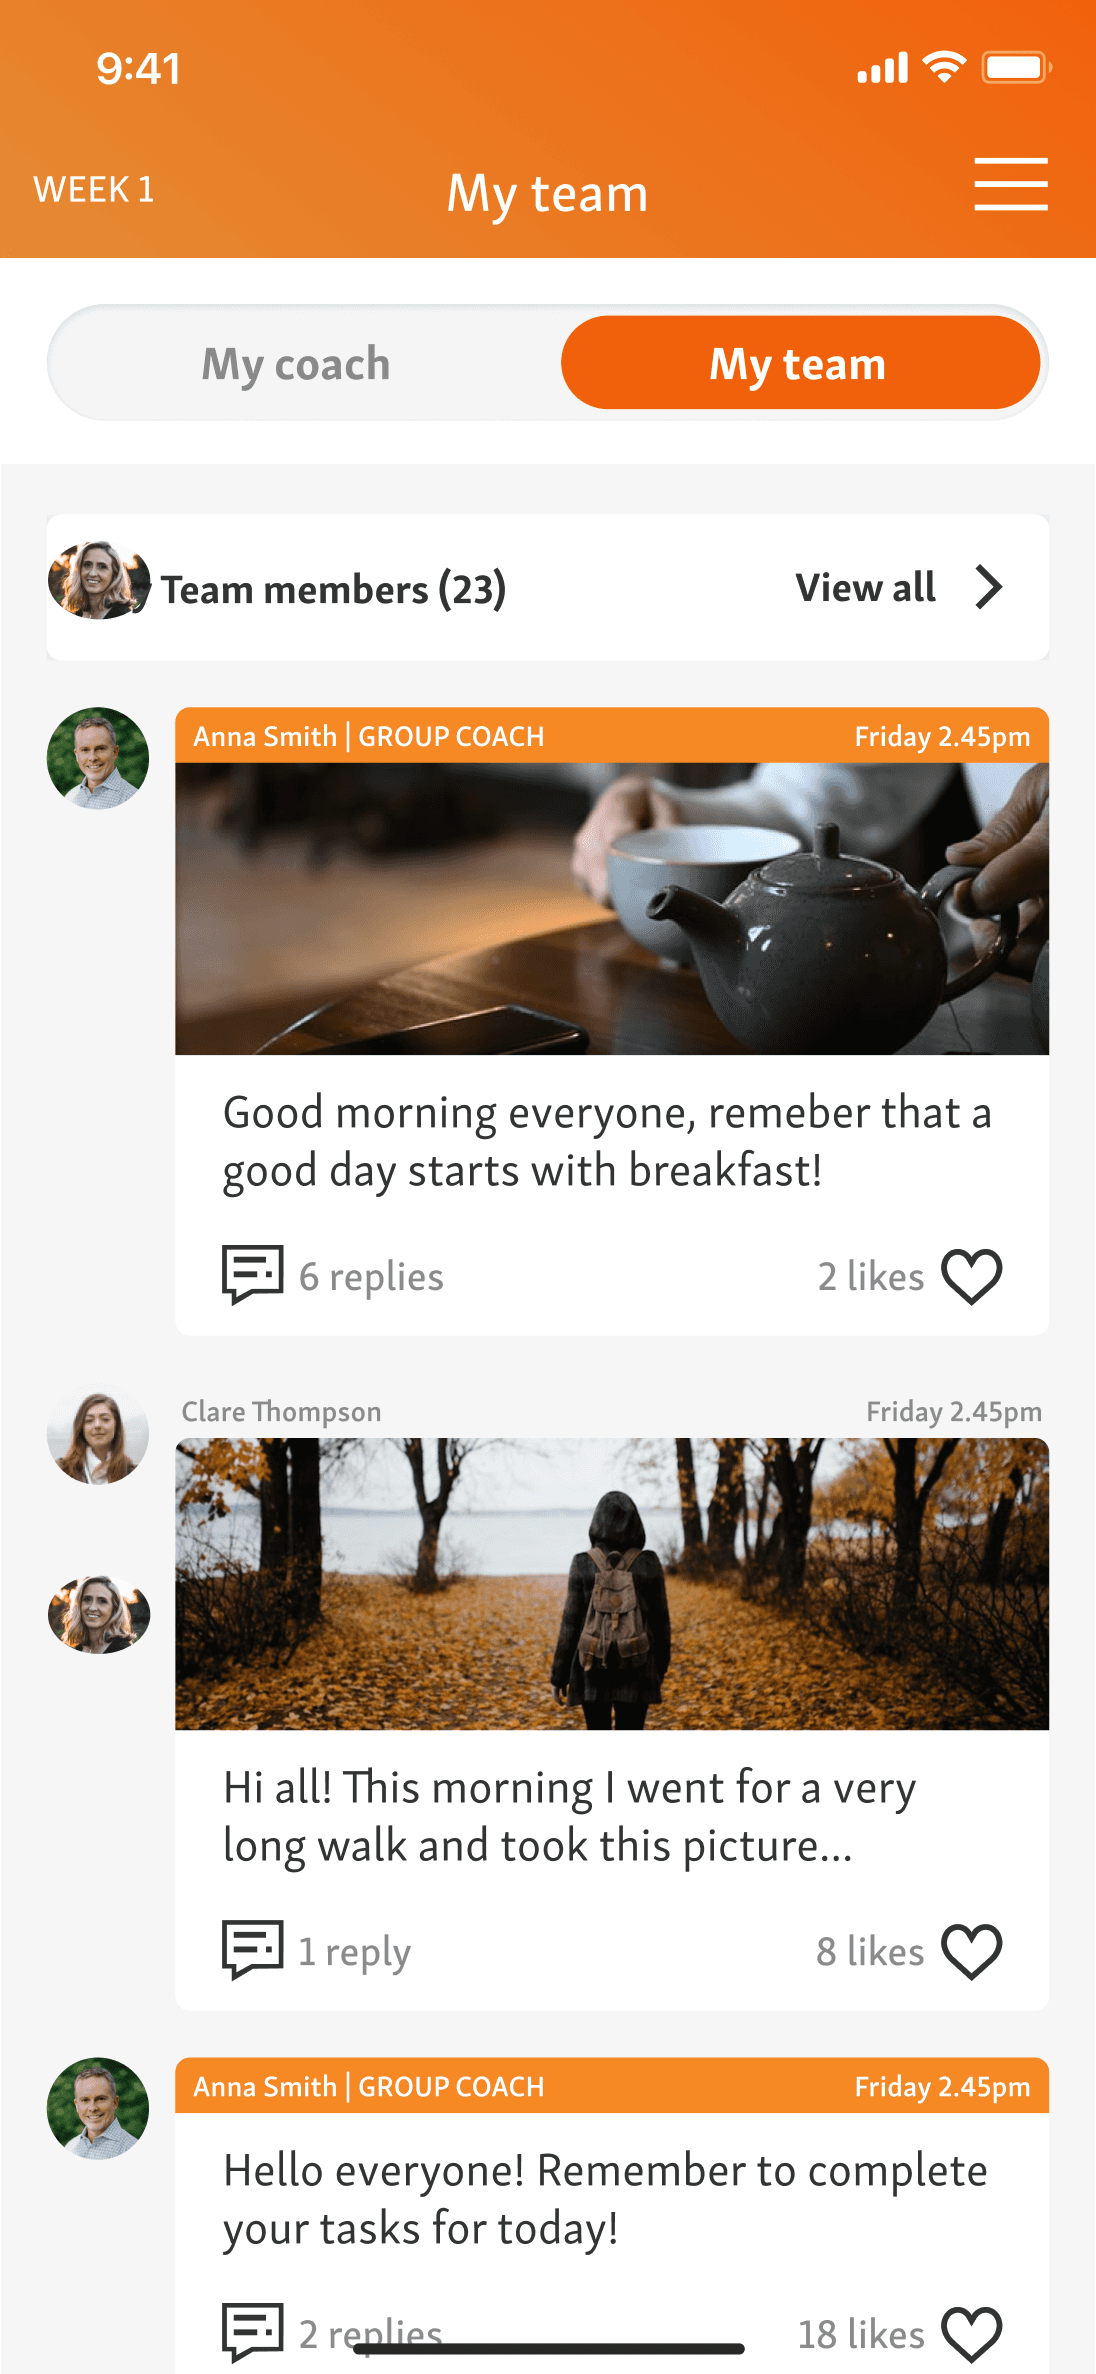
Task: Open the 1 reply on Clare's post
Action: [x=354, y=1952]
